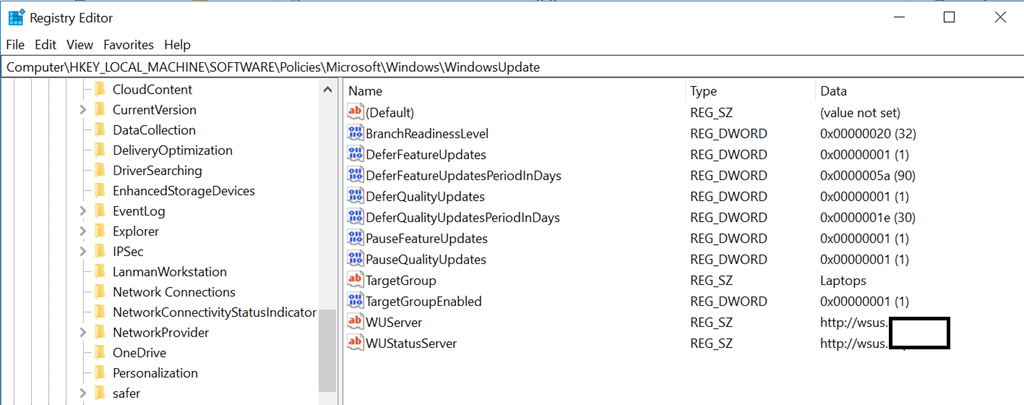The width and height of the screenshot is (1024, 405).
Task: Click the DWORD icon beside DeferQualityUpdatesPeriodInDays
Action: 355,217
